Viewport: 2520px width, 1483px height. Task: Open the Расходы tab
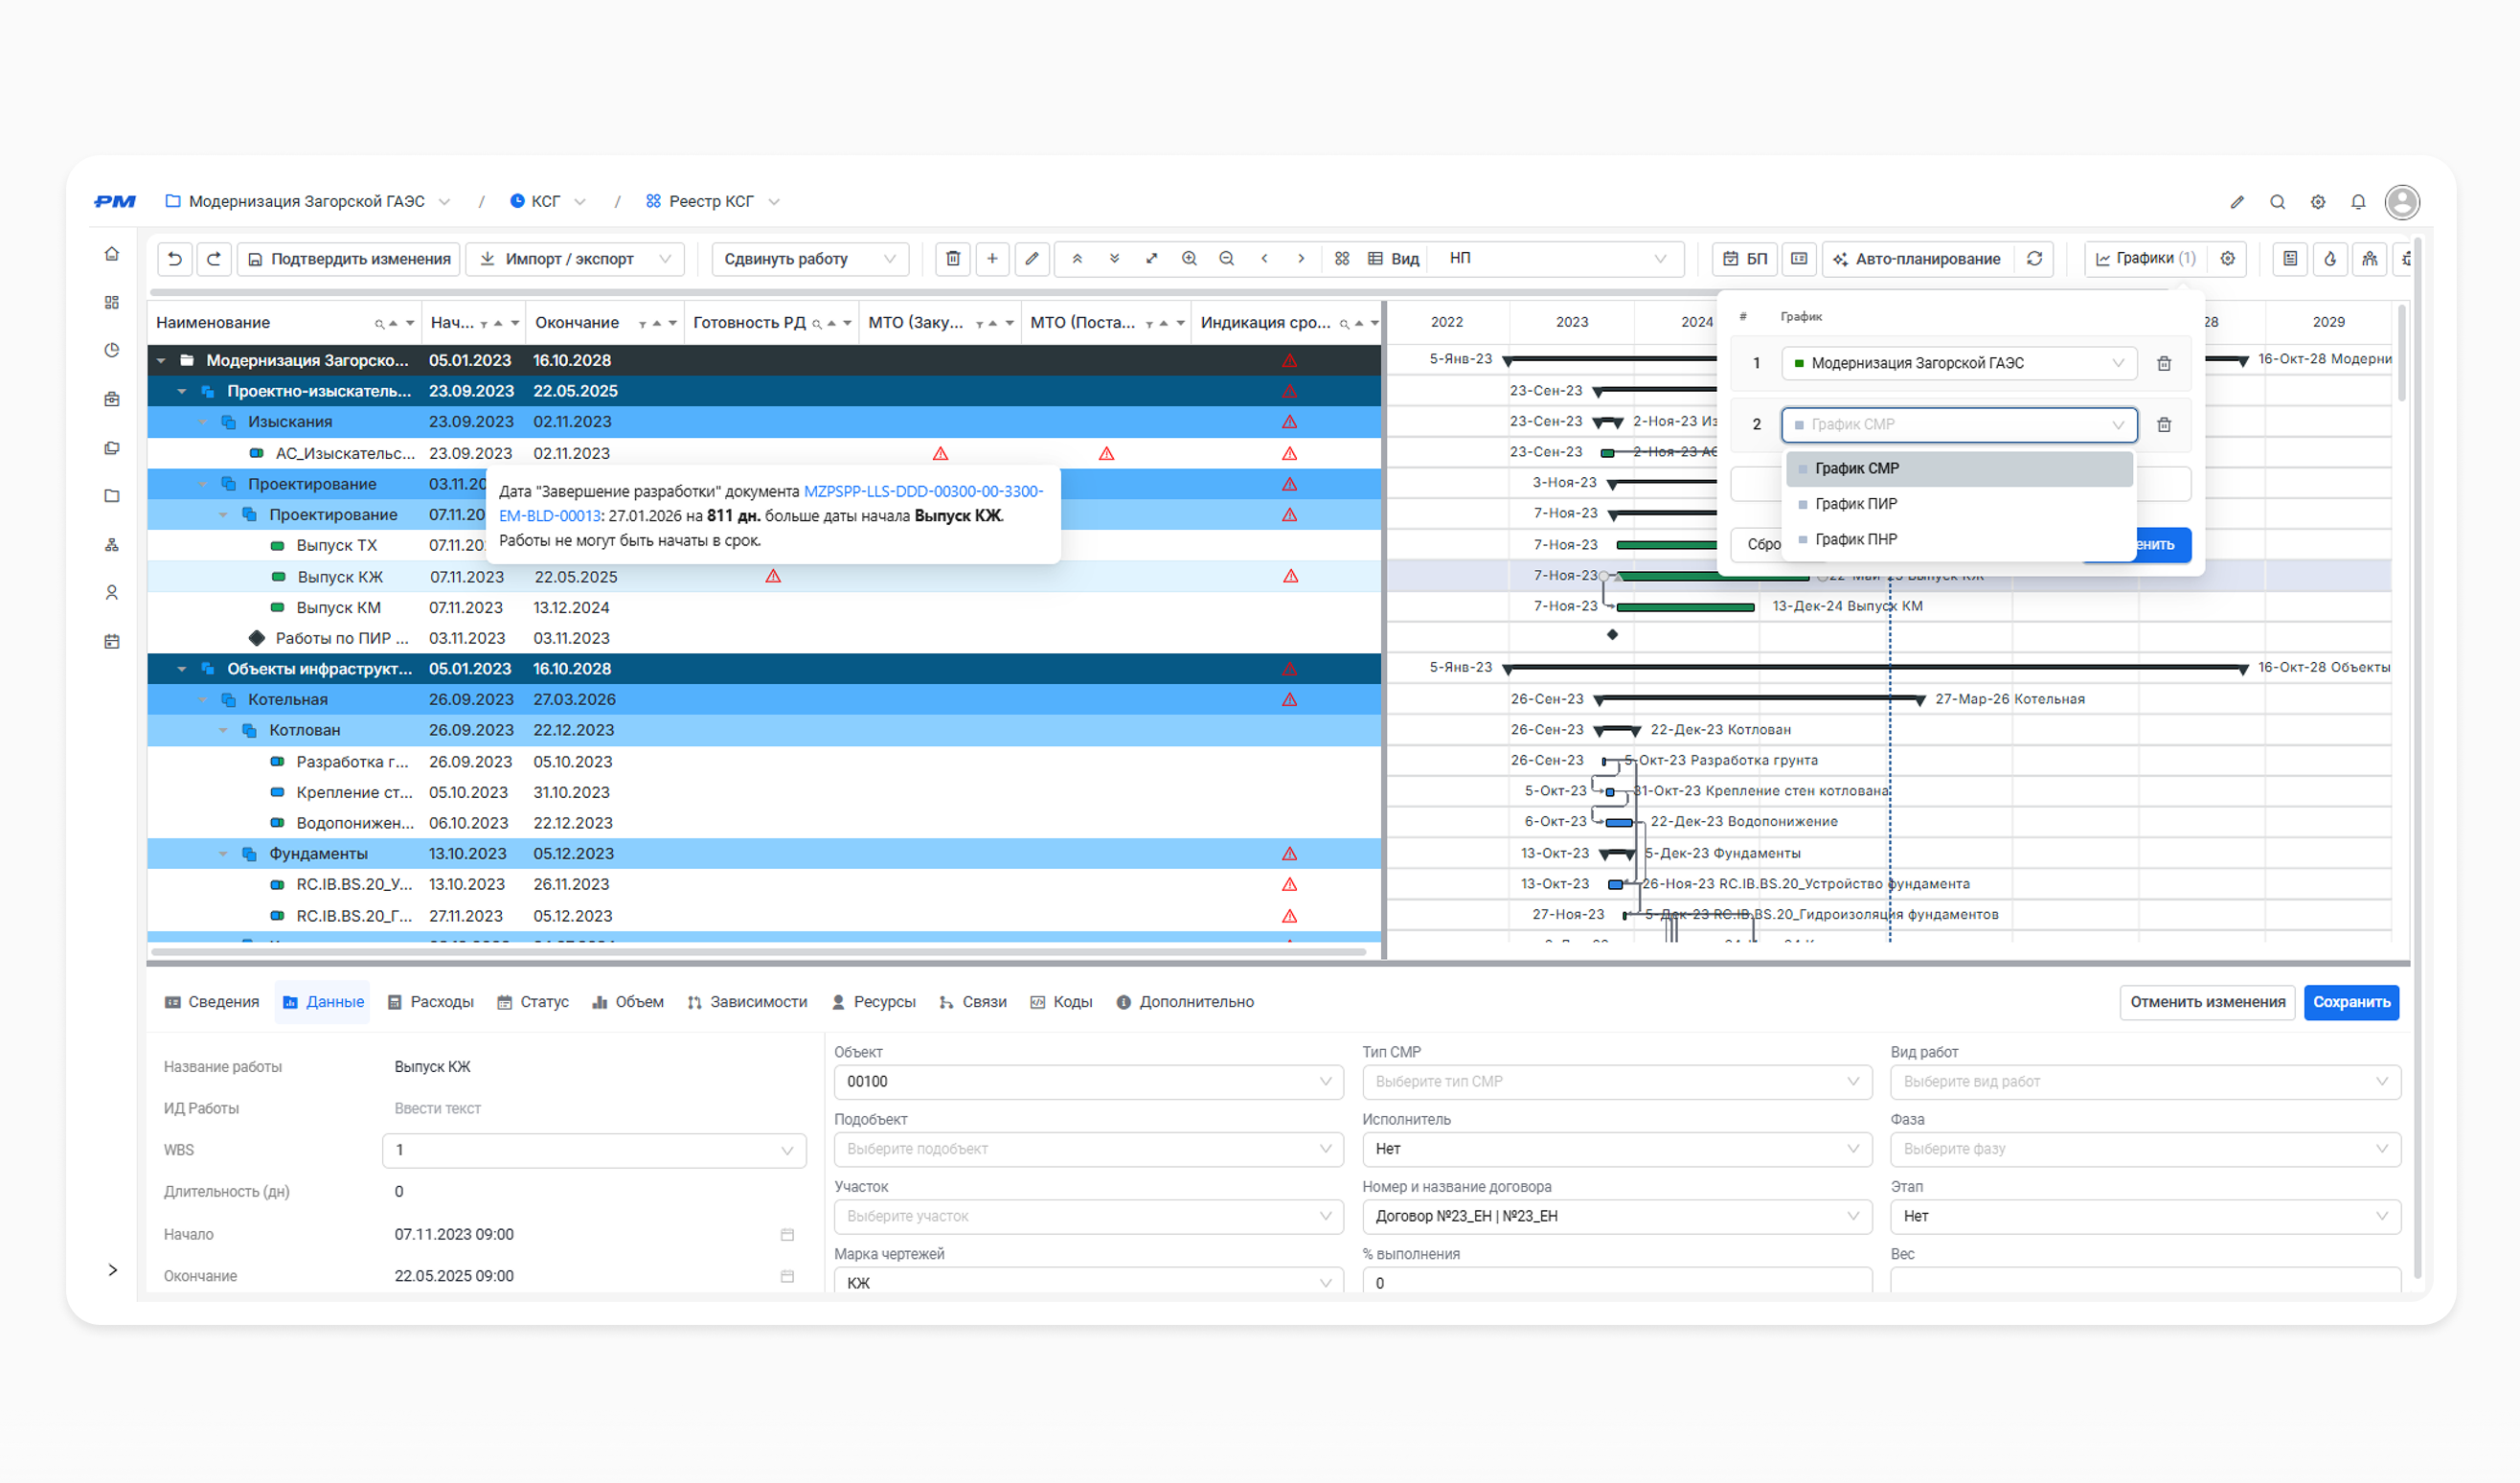pyautogui.click(x=431, y=1002)
